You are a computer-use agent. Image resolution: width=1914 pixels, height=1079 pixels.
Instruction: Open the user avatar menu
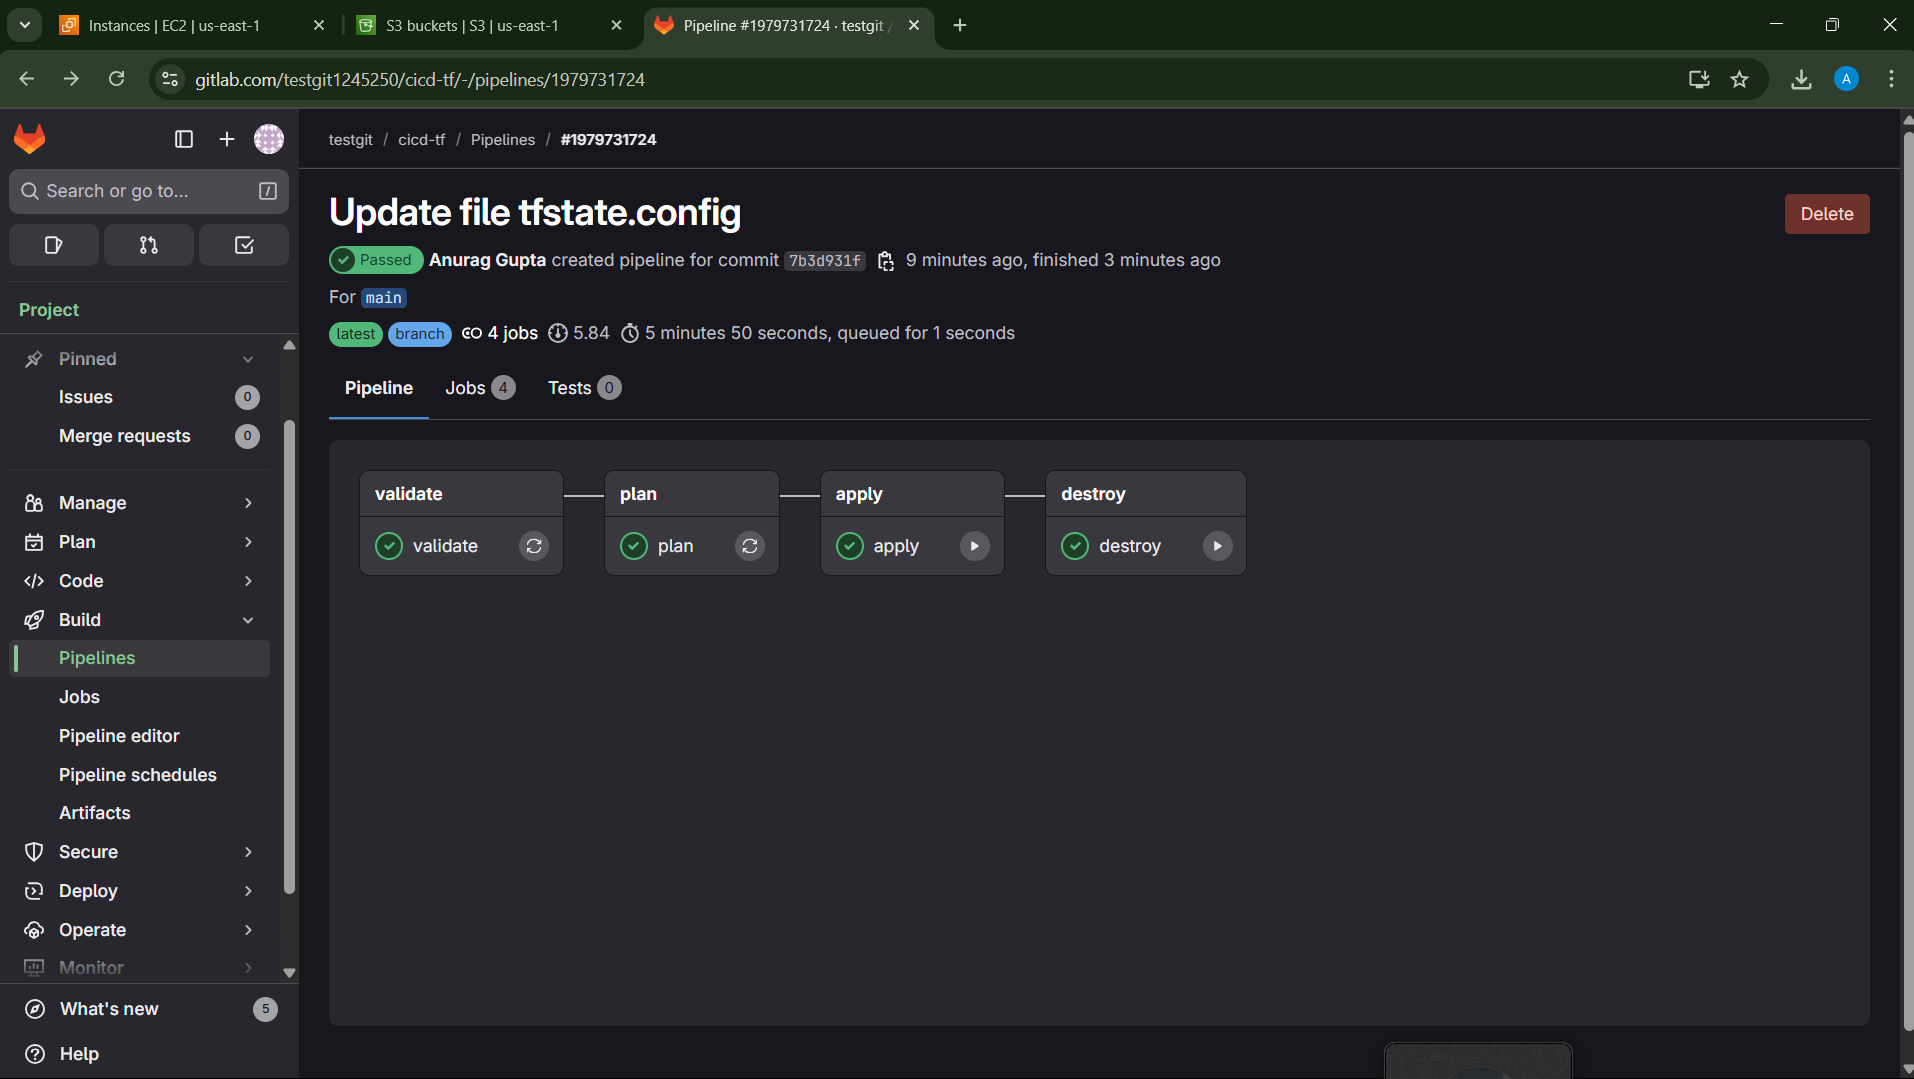pos(269,139)
